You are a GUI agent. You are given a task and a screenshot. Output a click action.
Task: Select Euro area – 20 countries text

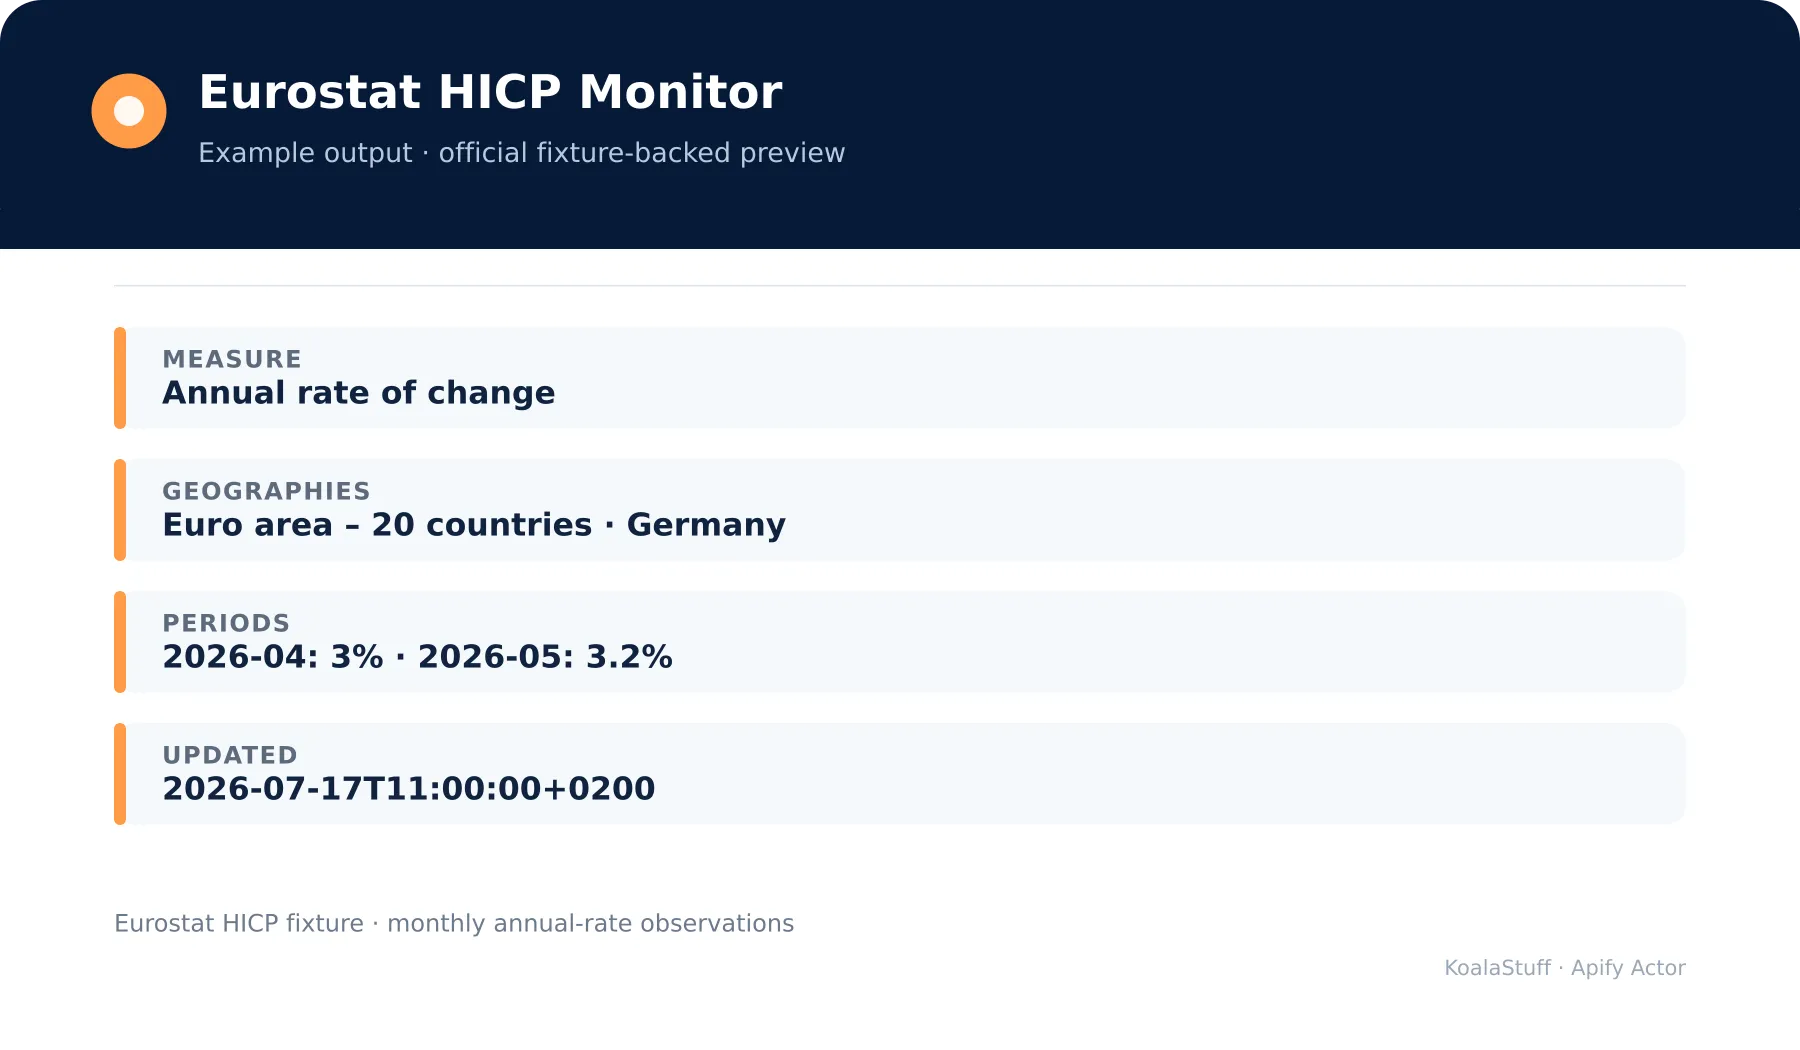(x=377, y=525)
